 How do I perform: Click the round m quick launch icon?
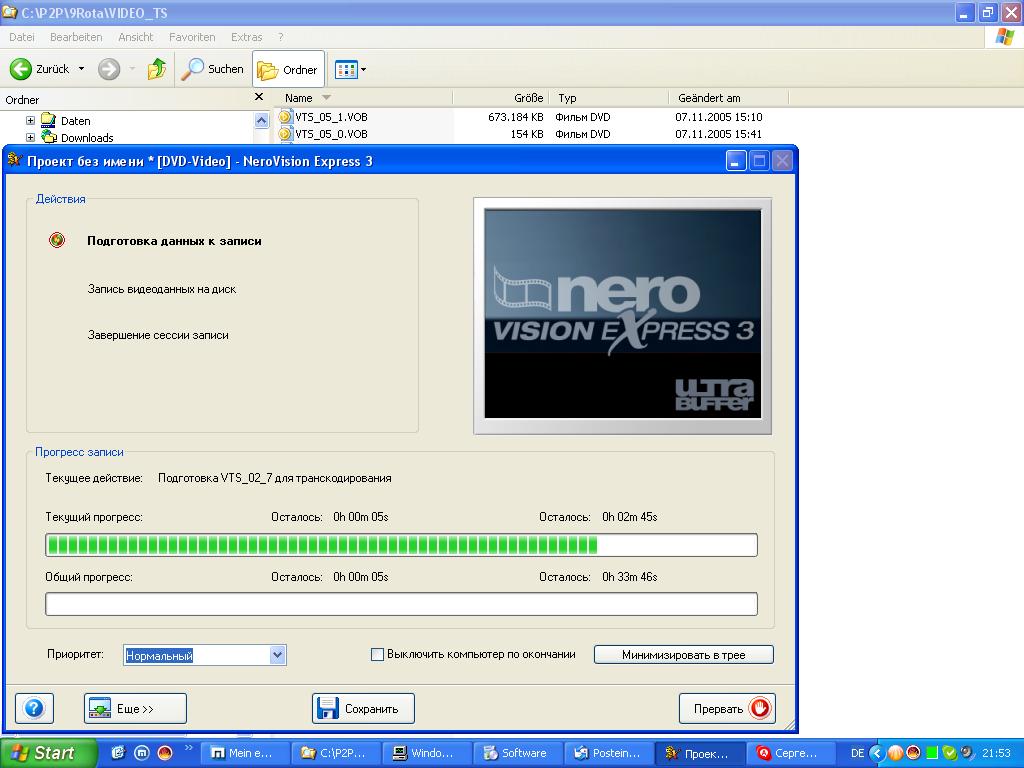coord(142,753)
